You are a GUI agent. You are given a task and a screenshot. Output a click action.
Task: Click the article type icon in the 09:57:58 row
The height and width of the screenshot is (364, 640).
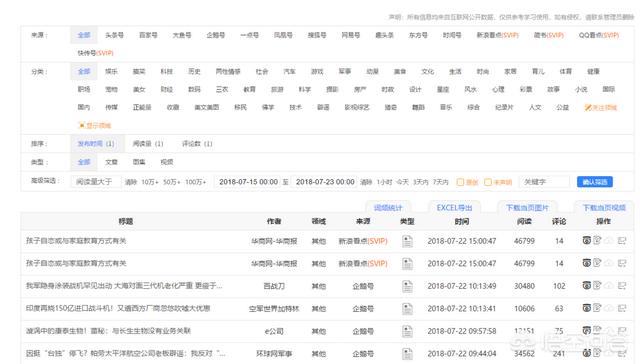[407, 331]
